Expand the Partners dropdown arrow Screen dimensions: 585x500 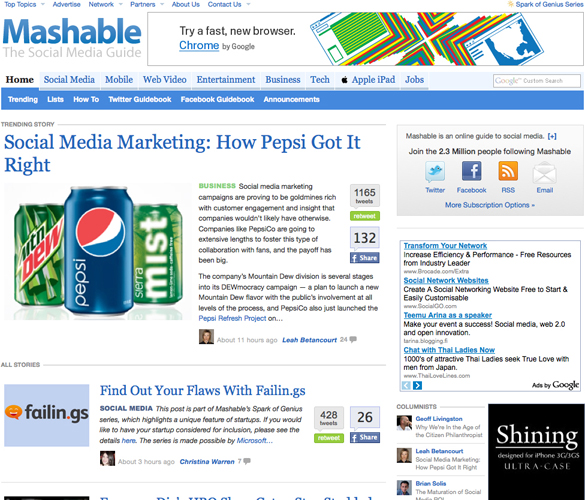(x=162, y=4)
